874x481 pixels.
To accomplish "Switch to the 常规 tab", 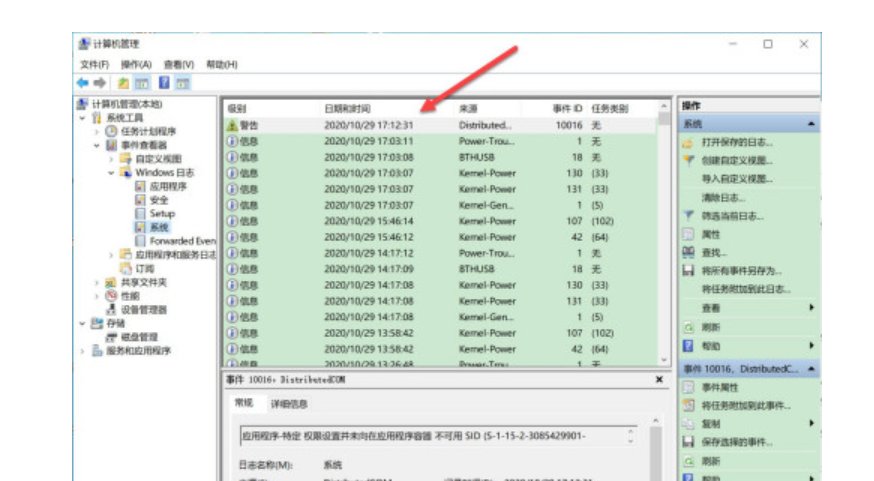I will pyautogui.click(x=244, y=403).
